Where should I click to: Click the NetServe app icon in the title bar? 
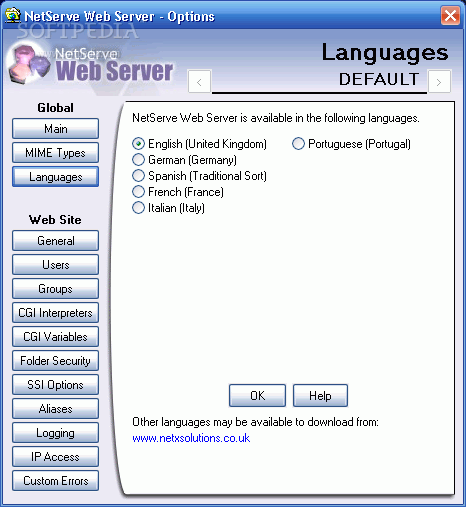pyautogui.click(x=13, y=15)
